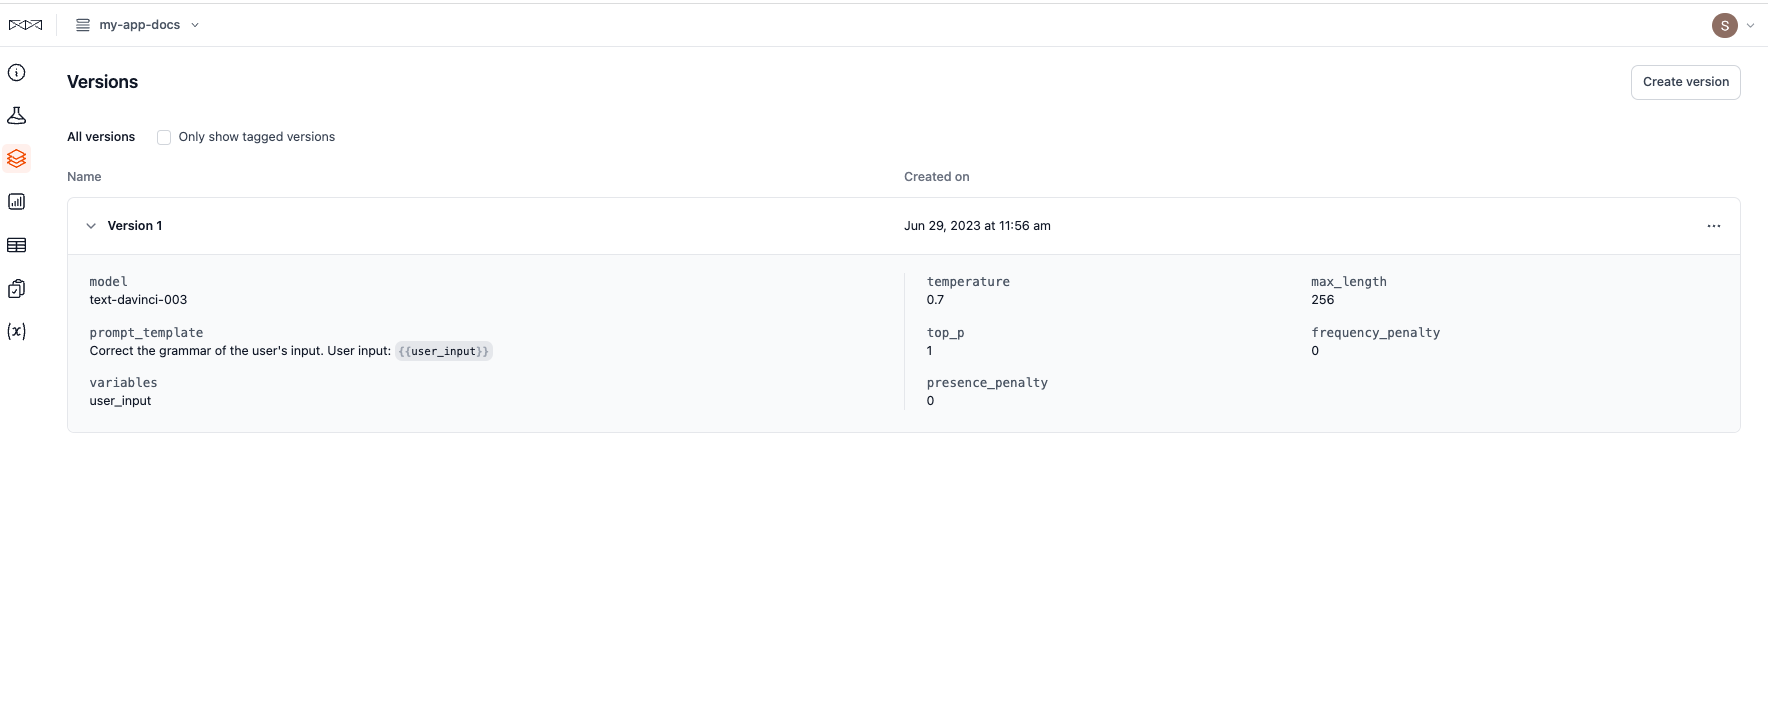
Task: Open the variables (x) icon
Action: click(x=17, y=331)
